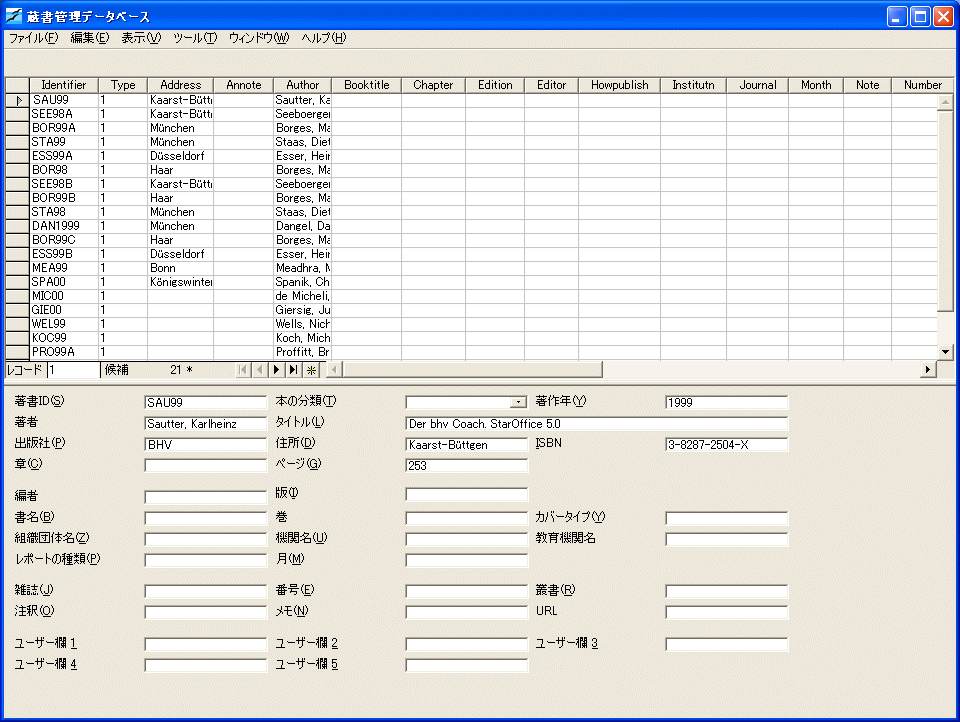Click the previous record navigation arrow
This screenshot has height=722, width=960.
click(260, 370)
